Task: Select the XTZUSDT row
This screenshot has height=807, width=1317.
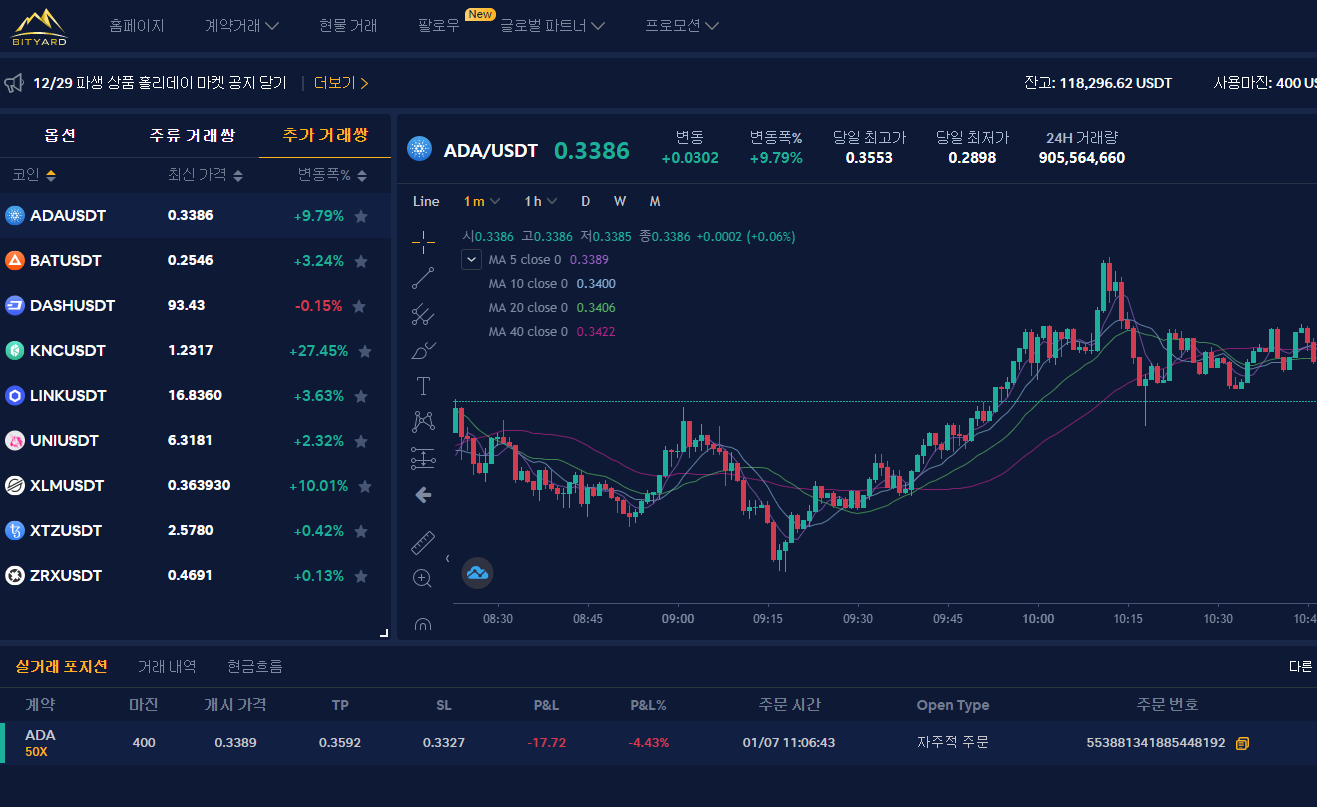Action: pos(195,530)
